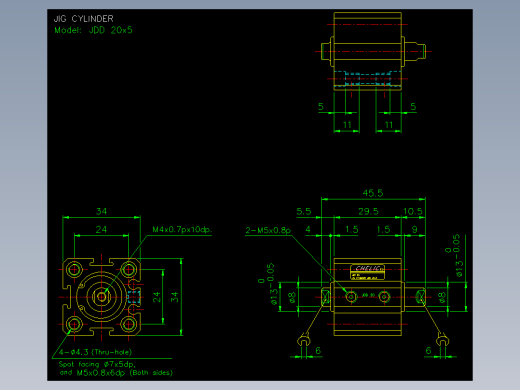The image size is (520, 390).
Task: Click the 45.5 overall length dimension
Action: point(373,193)
